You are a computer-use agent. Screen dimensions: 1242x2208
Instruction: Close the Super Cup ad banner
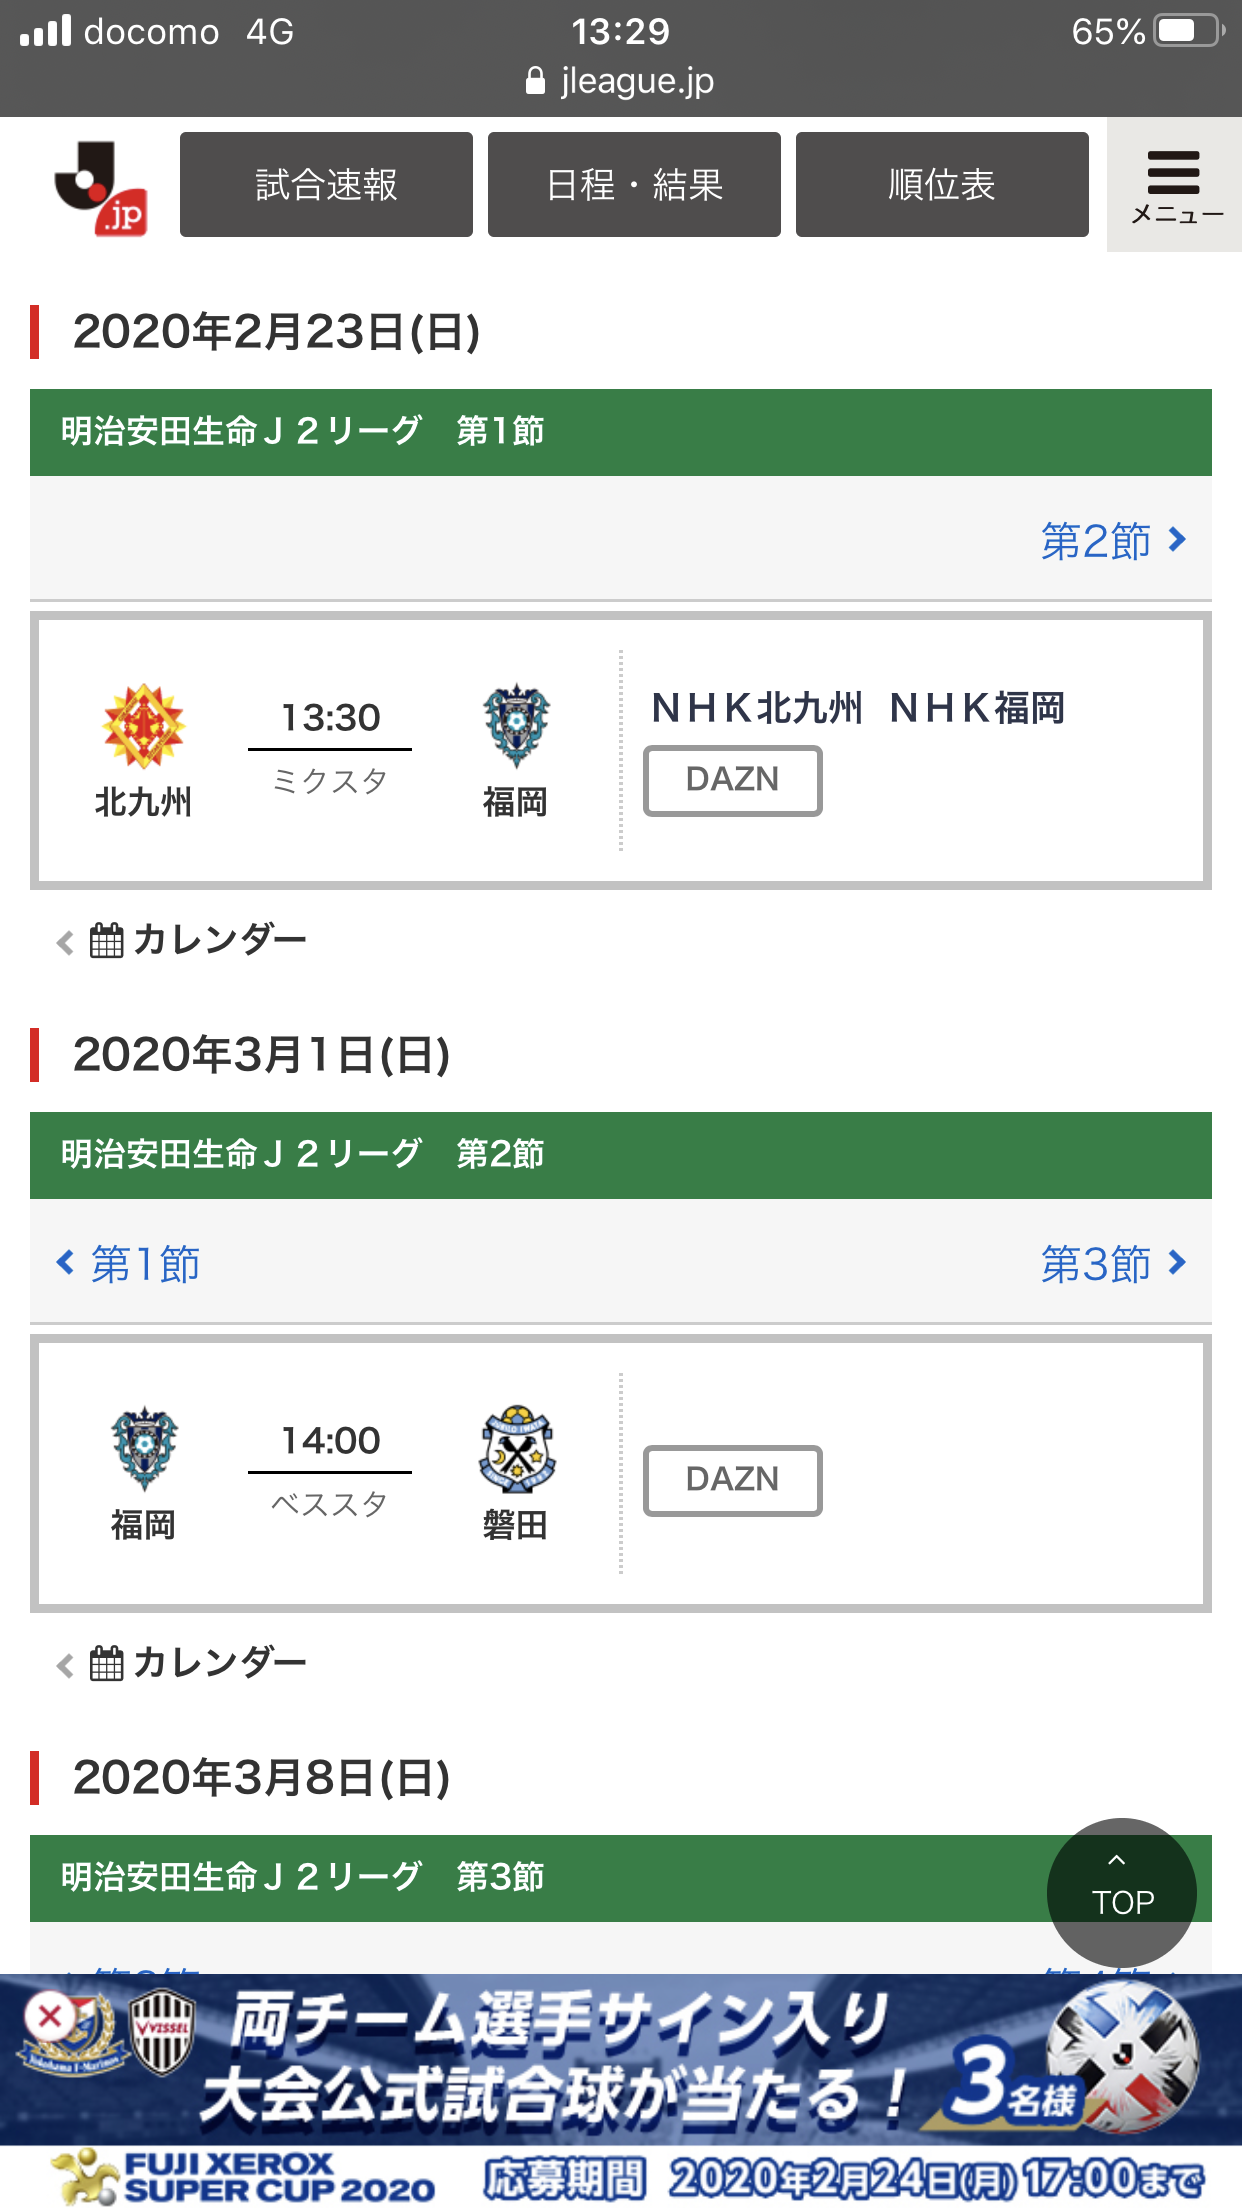[49, 2017]
